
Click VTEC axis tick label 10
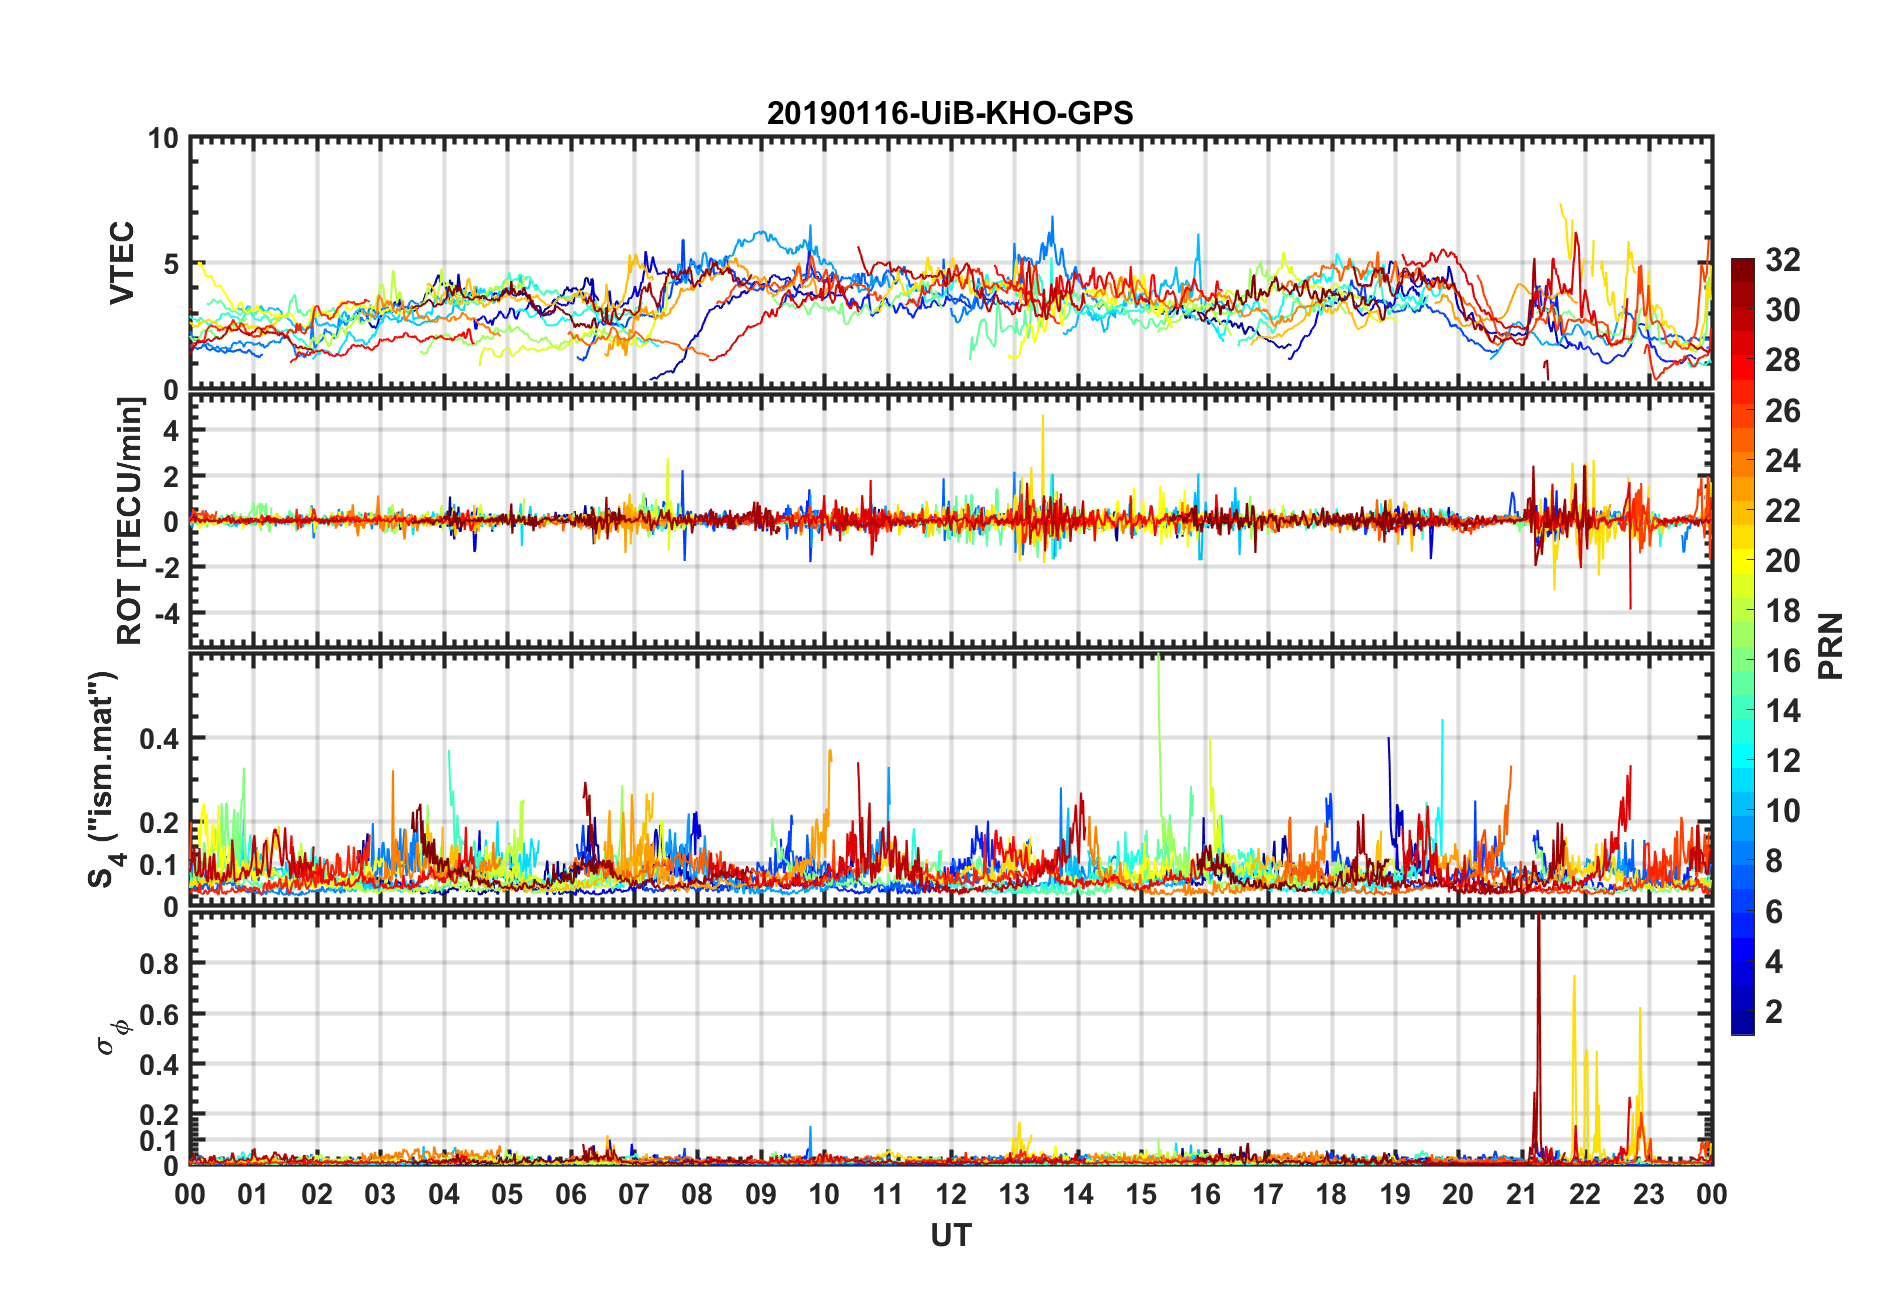click(x=163, y=139)
